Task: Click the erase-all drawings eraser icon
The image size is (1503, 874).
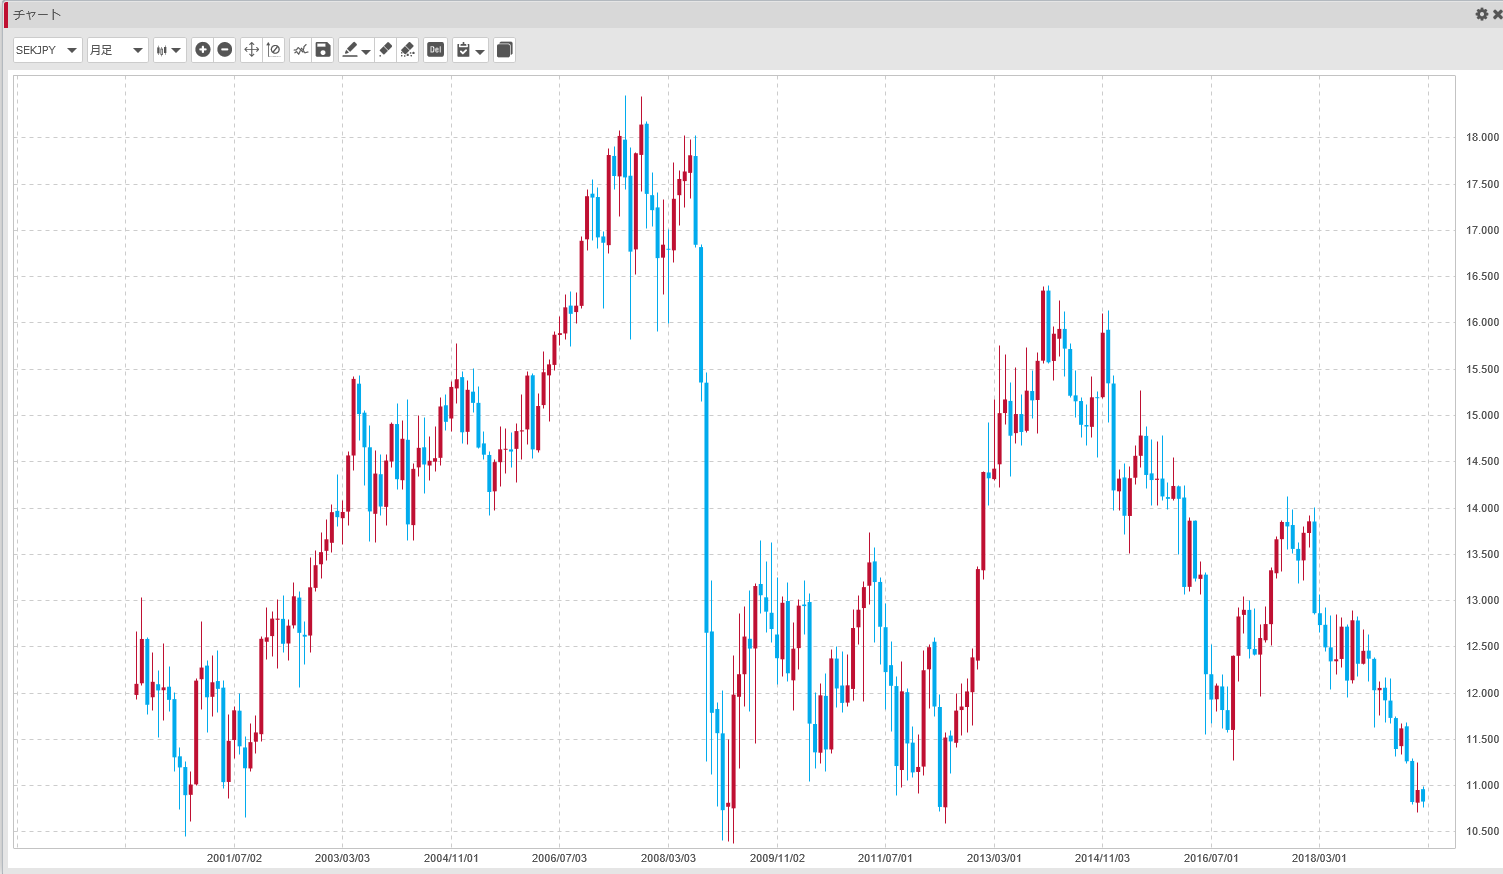Action: tap(407, 50)
